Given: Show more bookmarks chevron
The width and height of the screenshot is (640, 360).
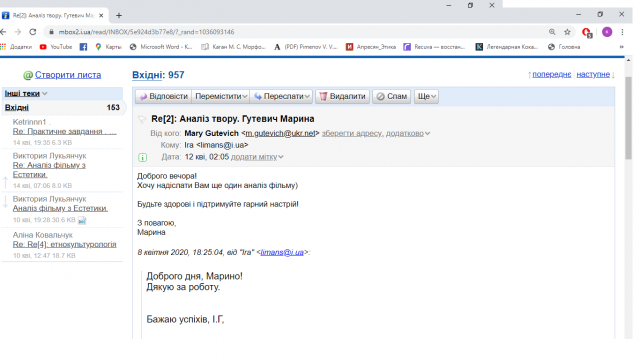Looking at the screenshot, I should pos(622,47).
